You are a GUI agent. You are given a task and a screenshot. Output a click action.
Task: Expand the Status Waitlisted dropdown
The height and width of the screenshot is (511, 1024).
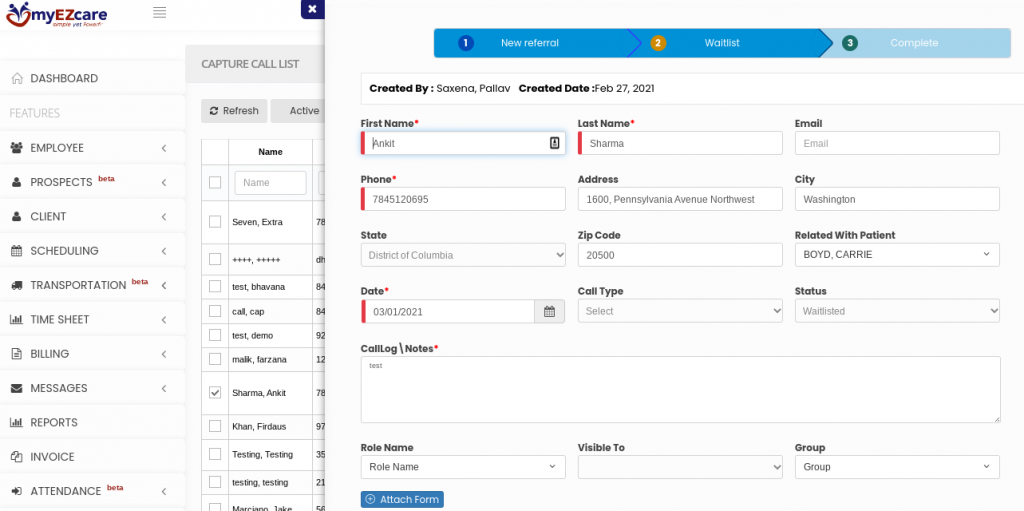[897, 311]
